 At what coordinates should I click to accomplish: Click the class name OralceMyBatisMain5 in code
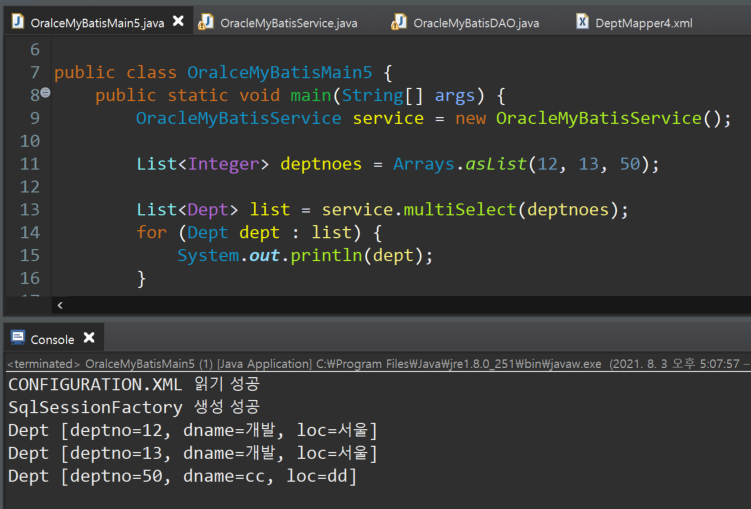279,72
